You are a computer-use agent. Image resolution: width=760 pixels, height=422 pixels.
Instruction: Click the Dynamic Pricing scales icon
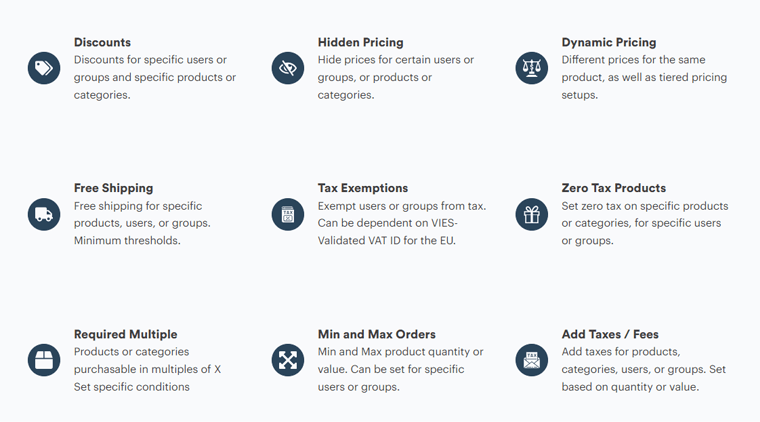click(532, 68)
